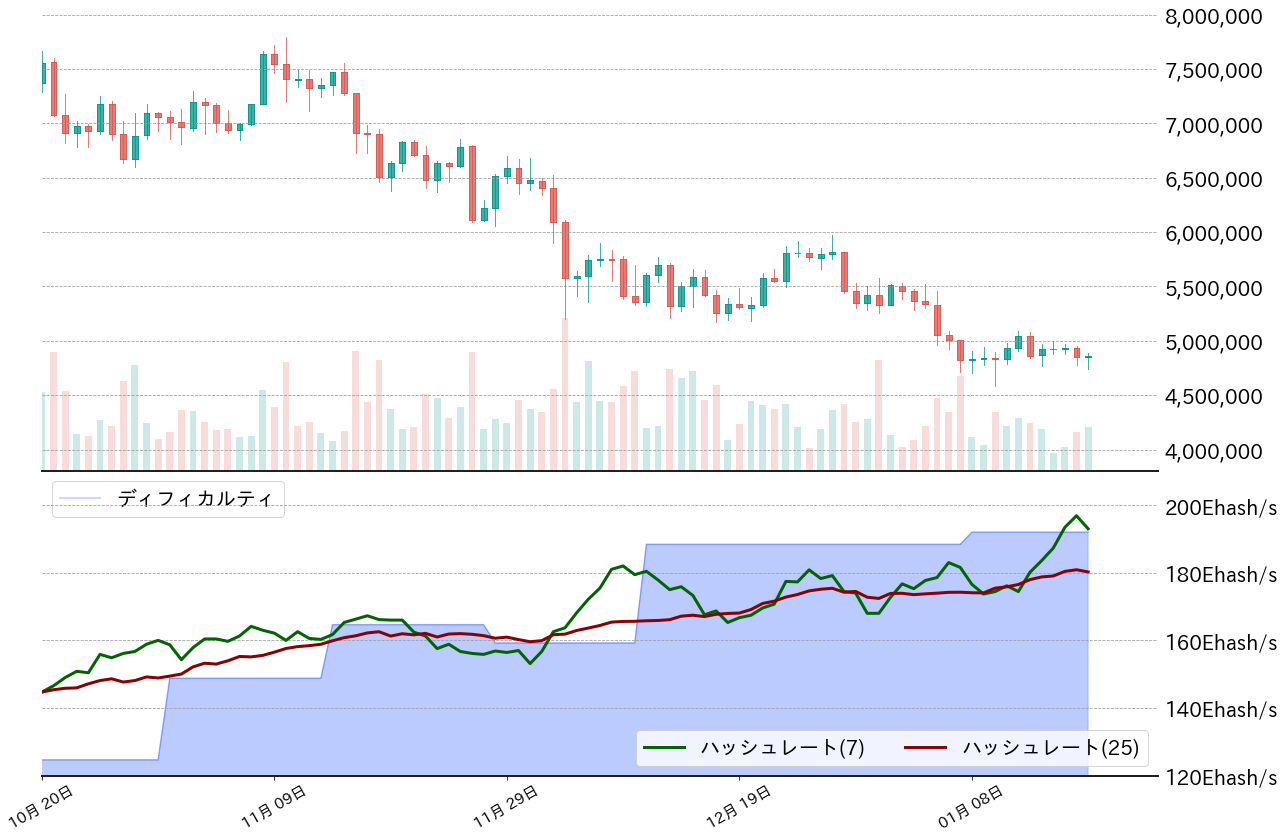Click the peak of the green hashrate line
Image resolution: width=1285 pixels, height=838 pixels.
pos(1077,516)
